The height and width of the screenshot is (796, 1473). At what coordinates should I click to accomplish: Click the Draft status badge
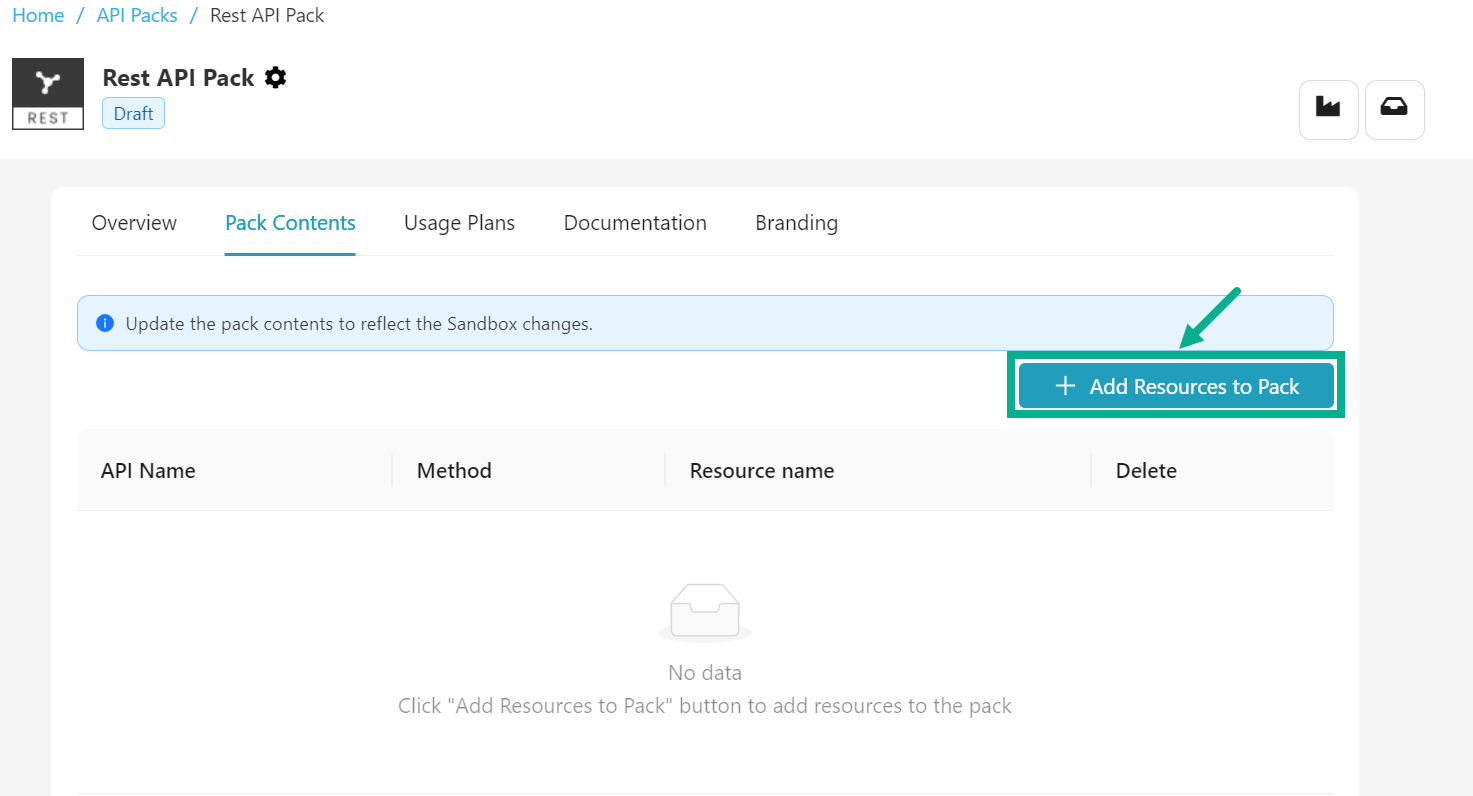(133, 114)
